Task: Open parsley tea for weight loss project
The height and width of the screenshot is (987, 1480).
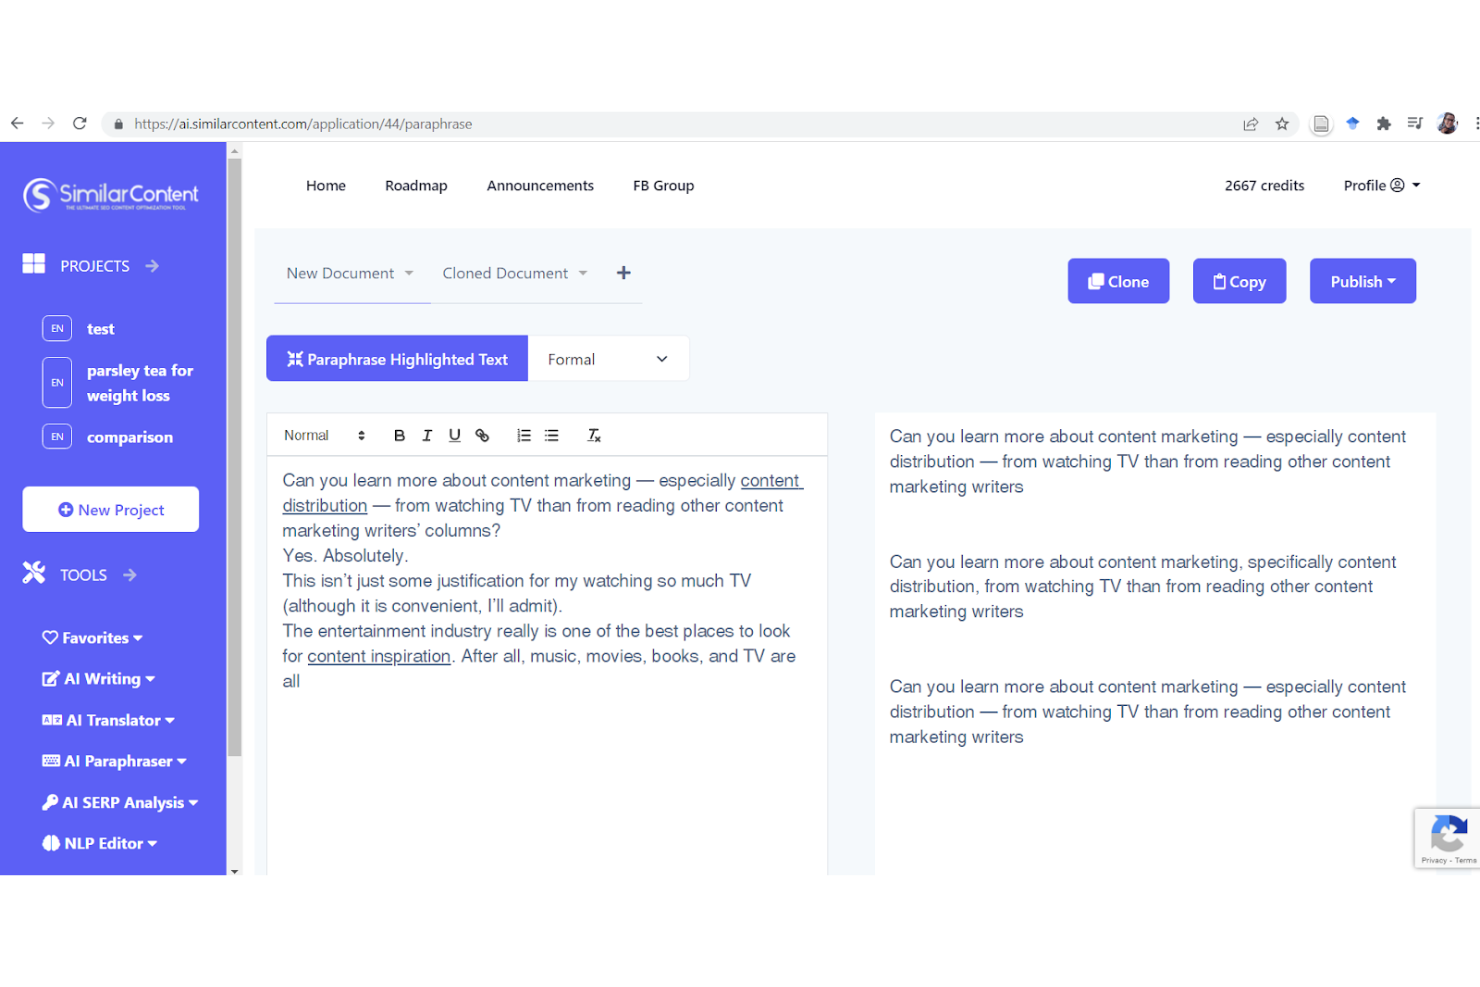Action: (140, 383)
